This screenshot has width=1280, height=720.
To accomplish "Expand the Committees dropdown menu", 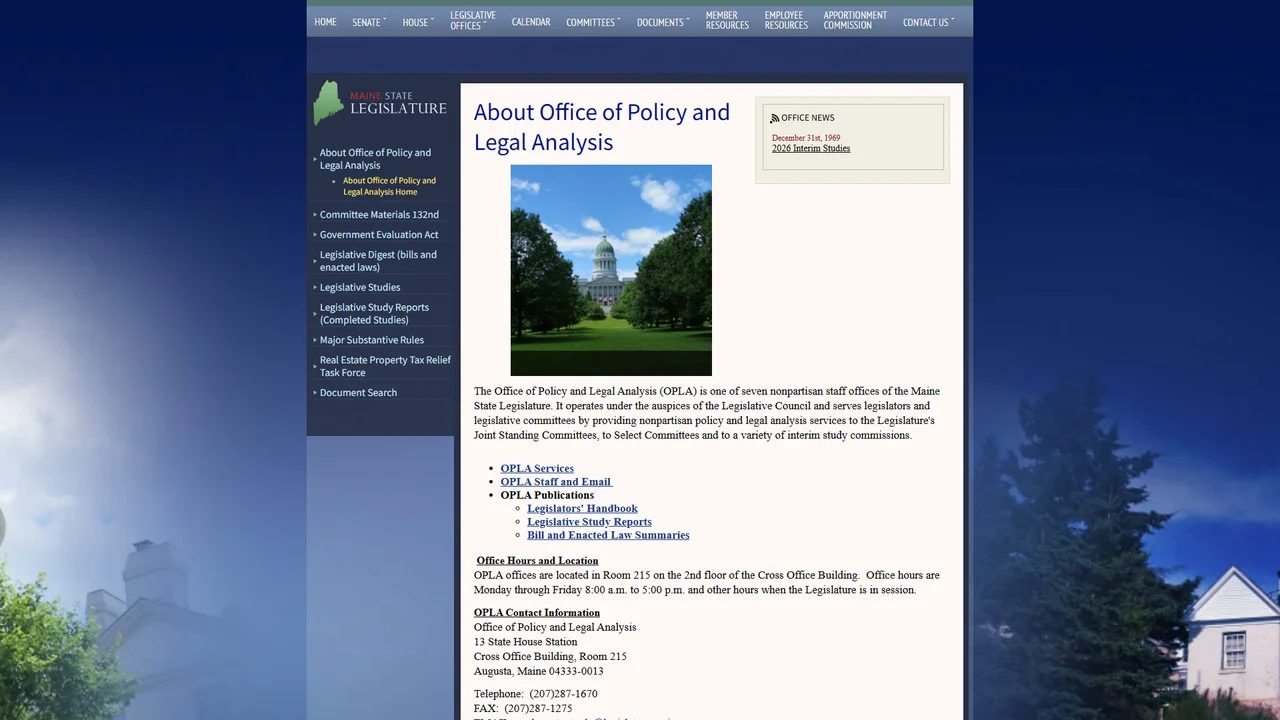I will [593, 22].
